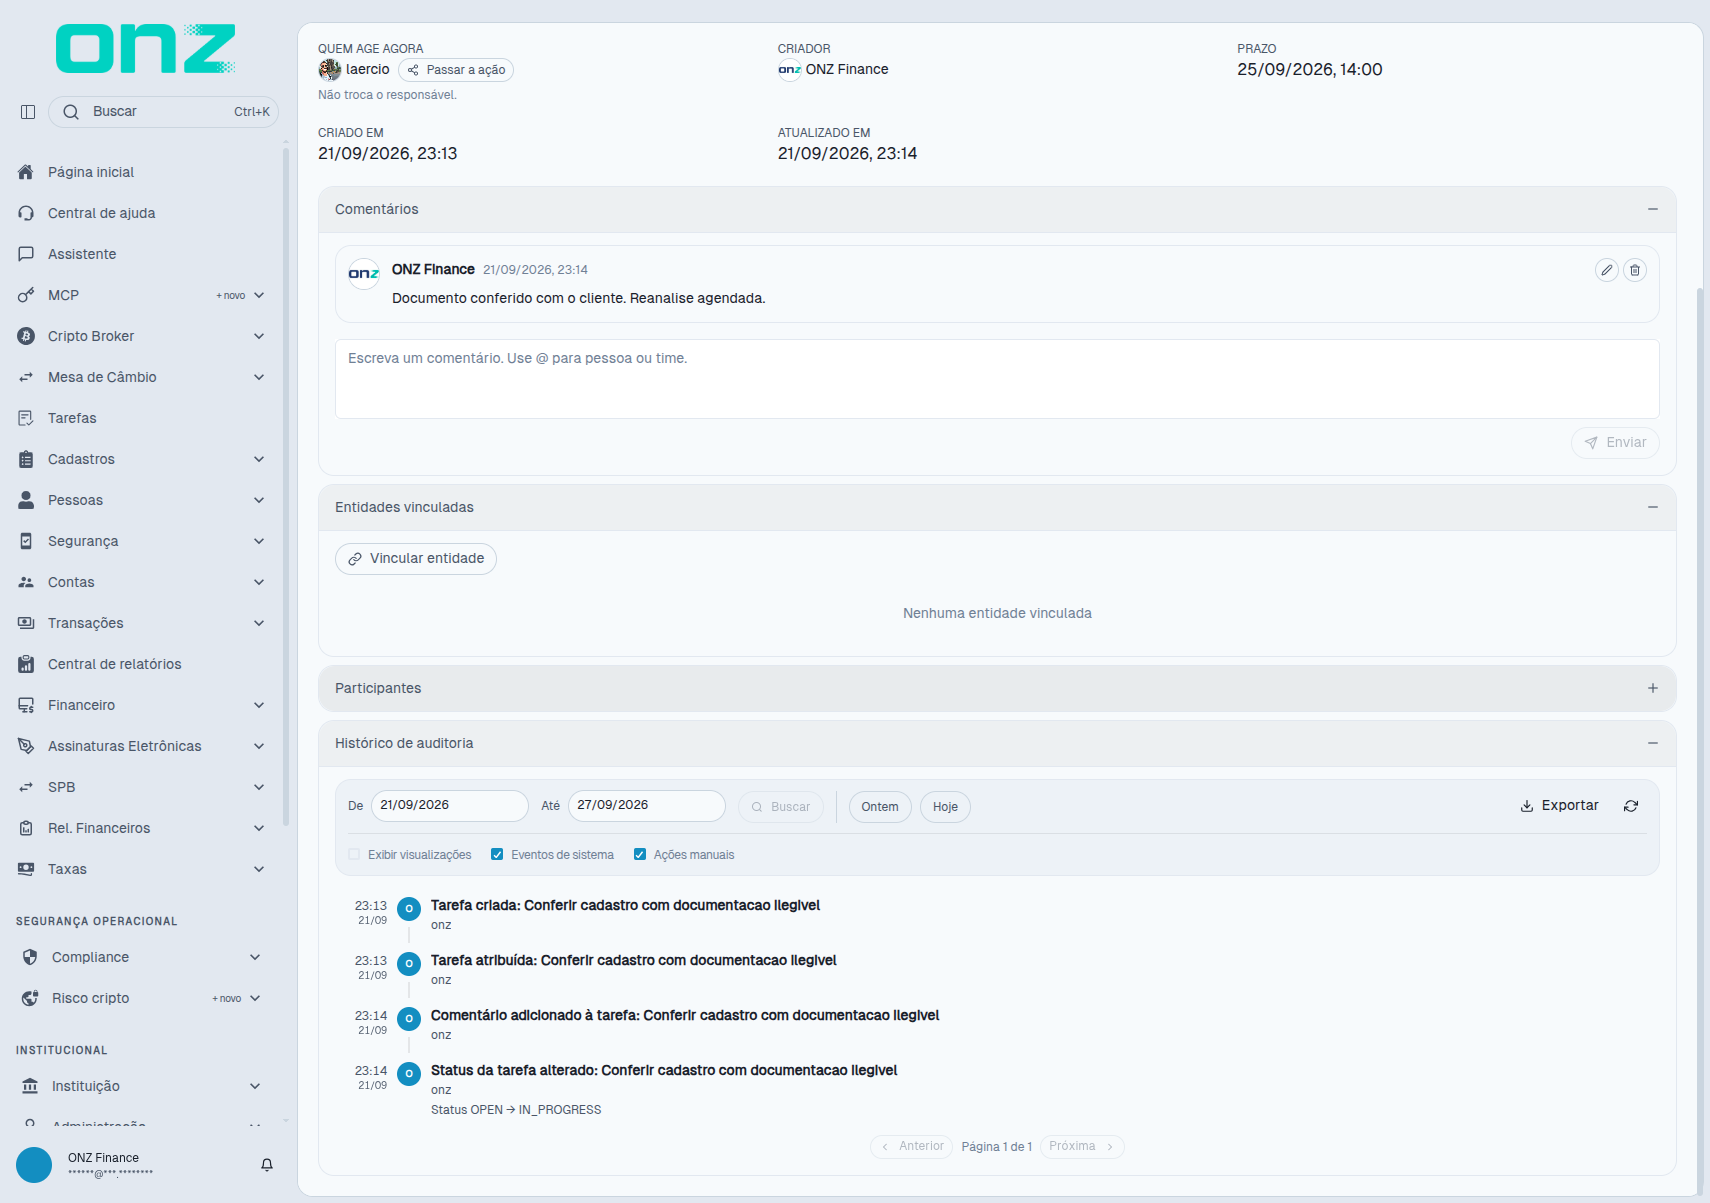
Task: Click the De date field
Action: 450,806
